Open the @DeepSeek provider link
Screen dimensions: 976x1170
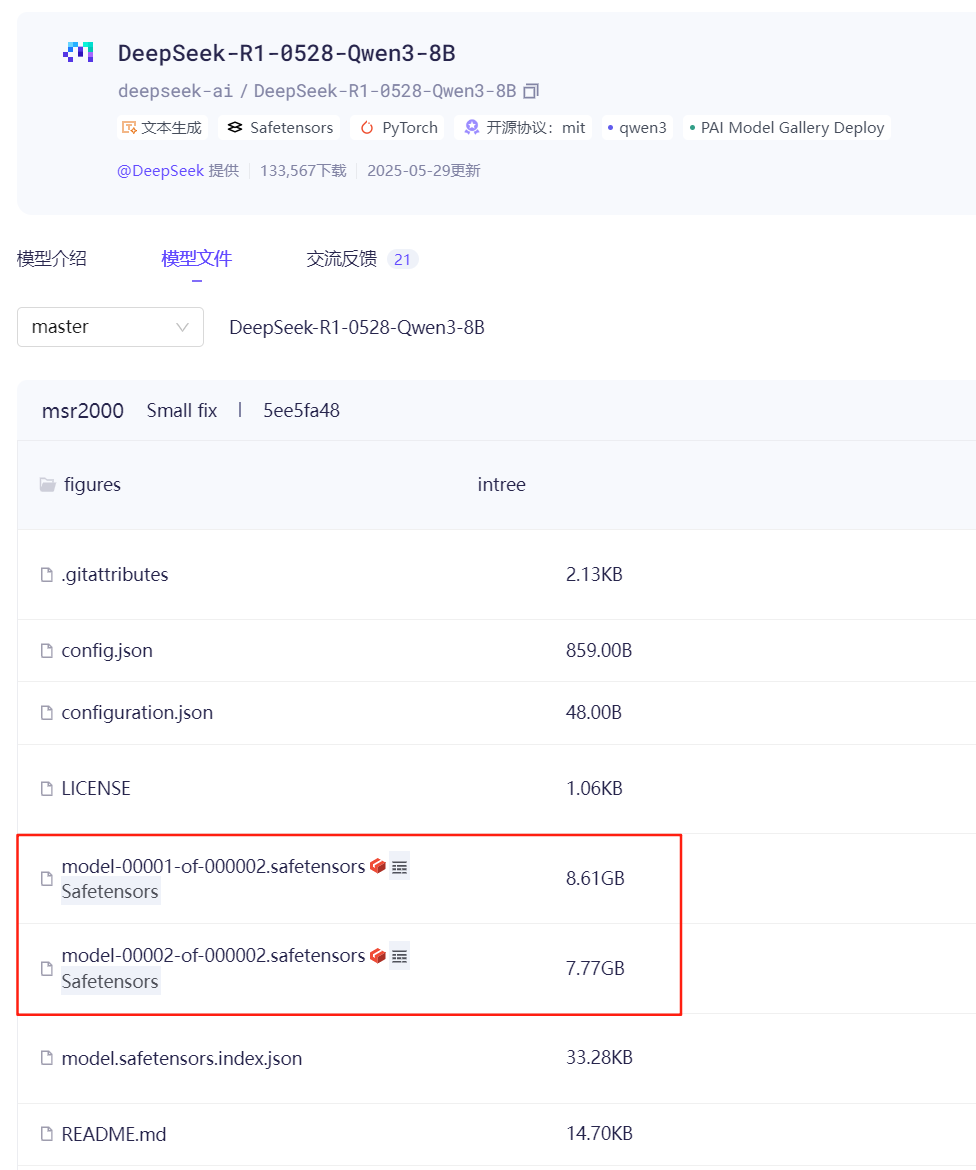(160, 171)
